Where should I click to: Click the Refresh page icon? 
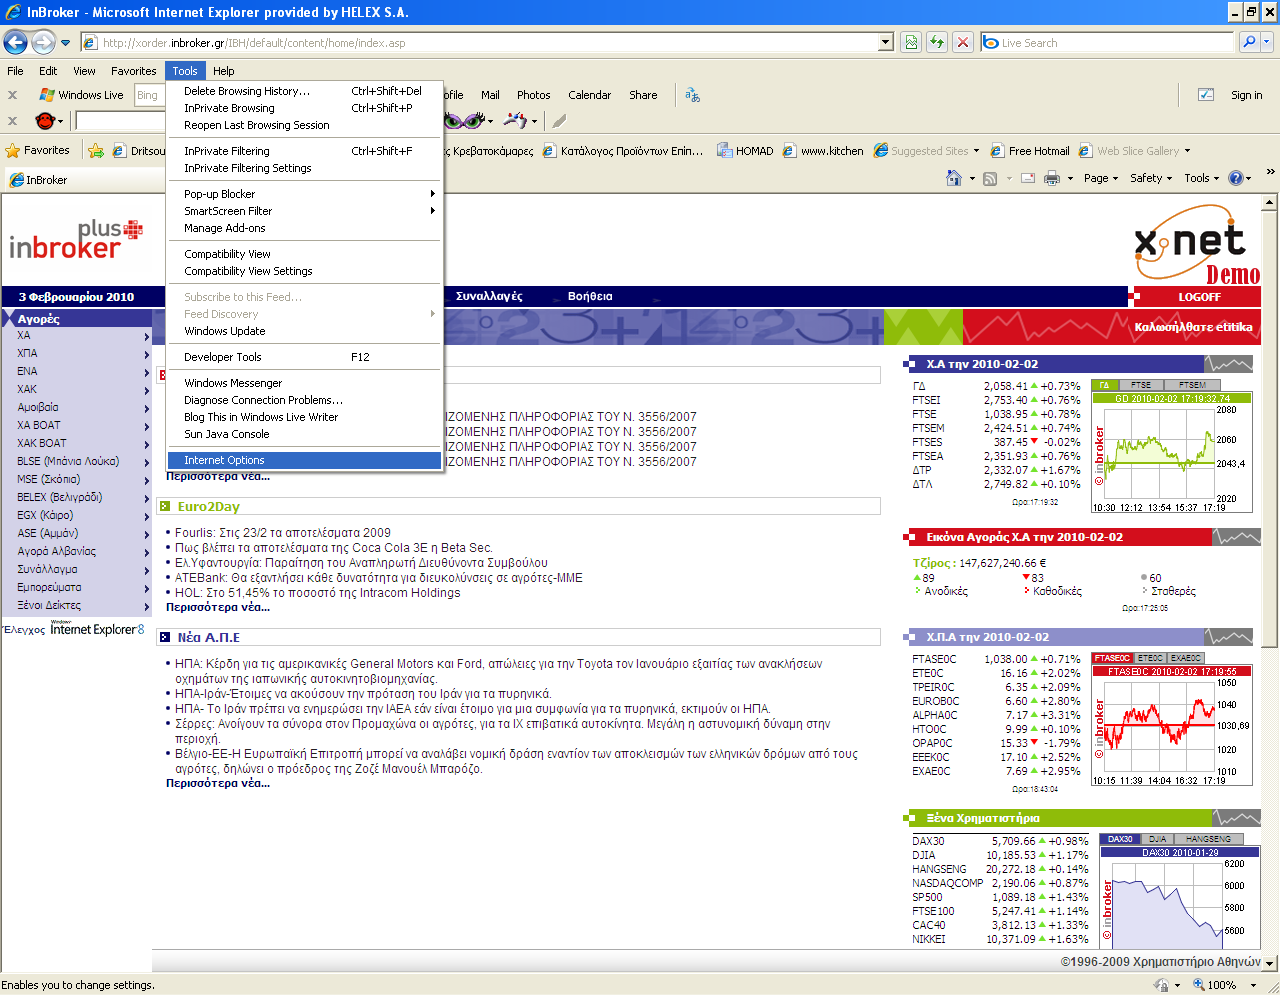pyautogui.click(x=937, y=42)
